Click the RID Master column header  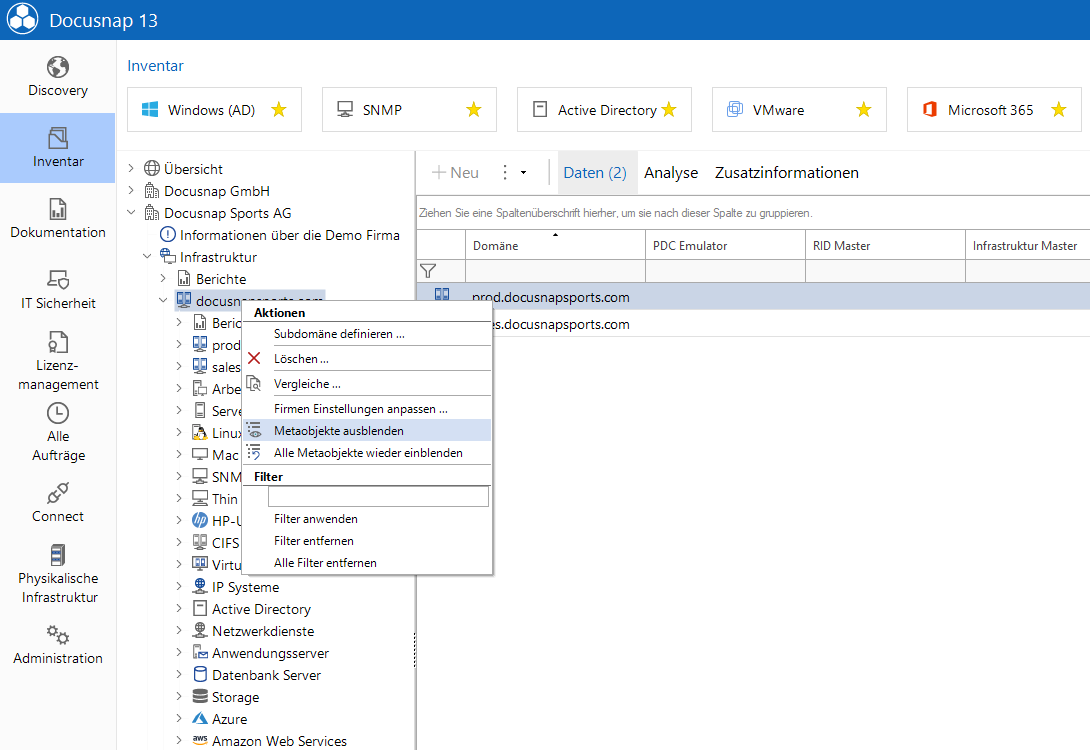pos(885,245)
